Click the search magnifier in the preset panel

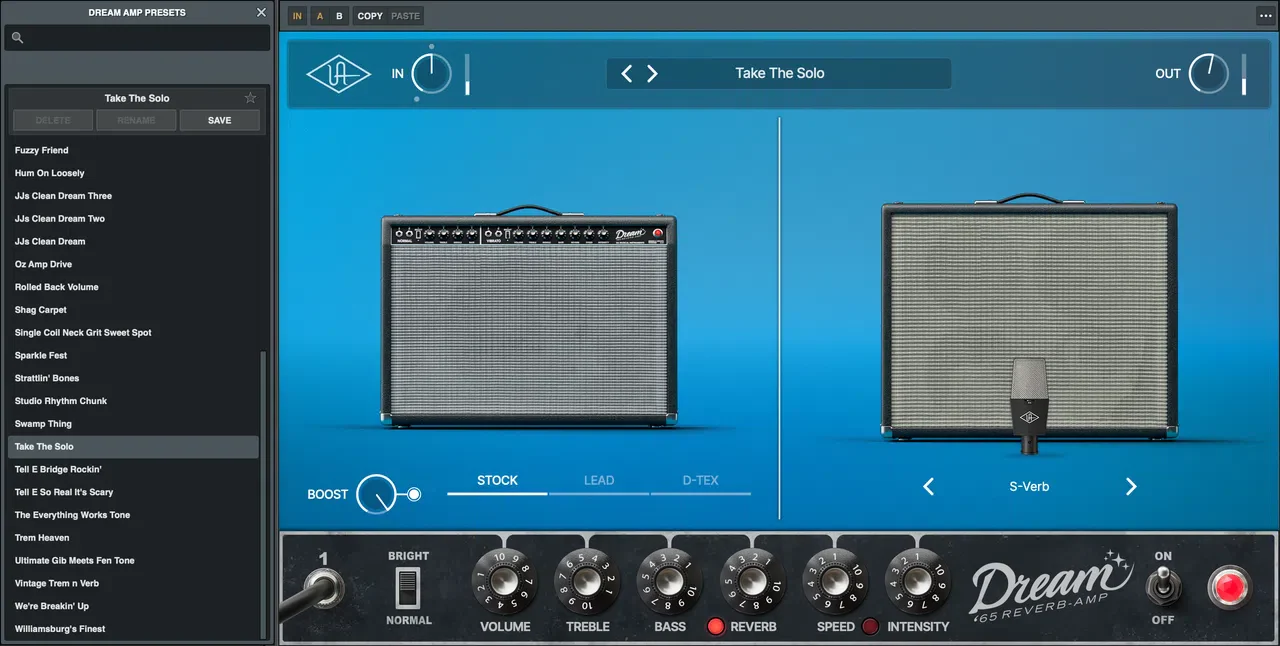pos(16,36)
